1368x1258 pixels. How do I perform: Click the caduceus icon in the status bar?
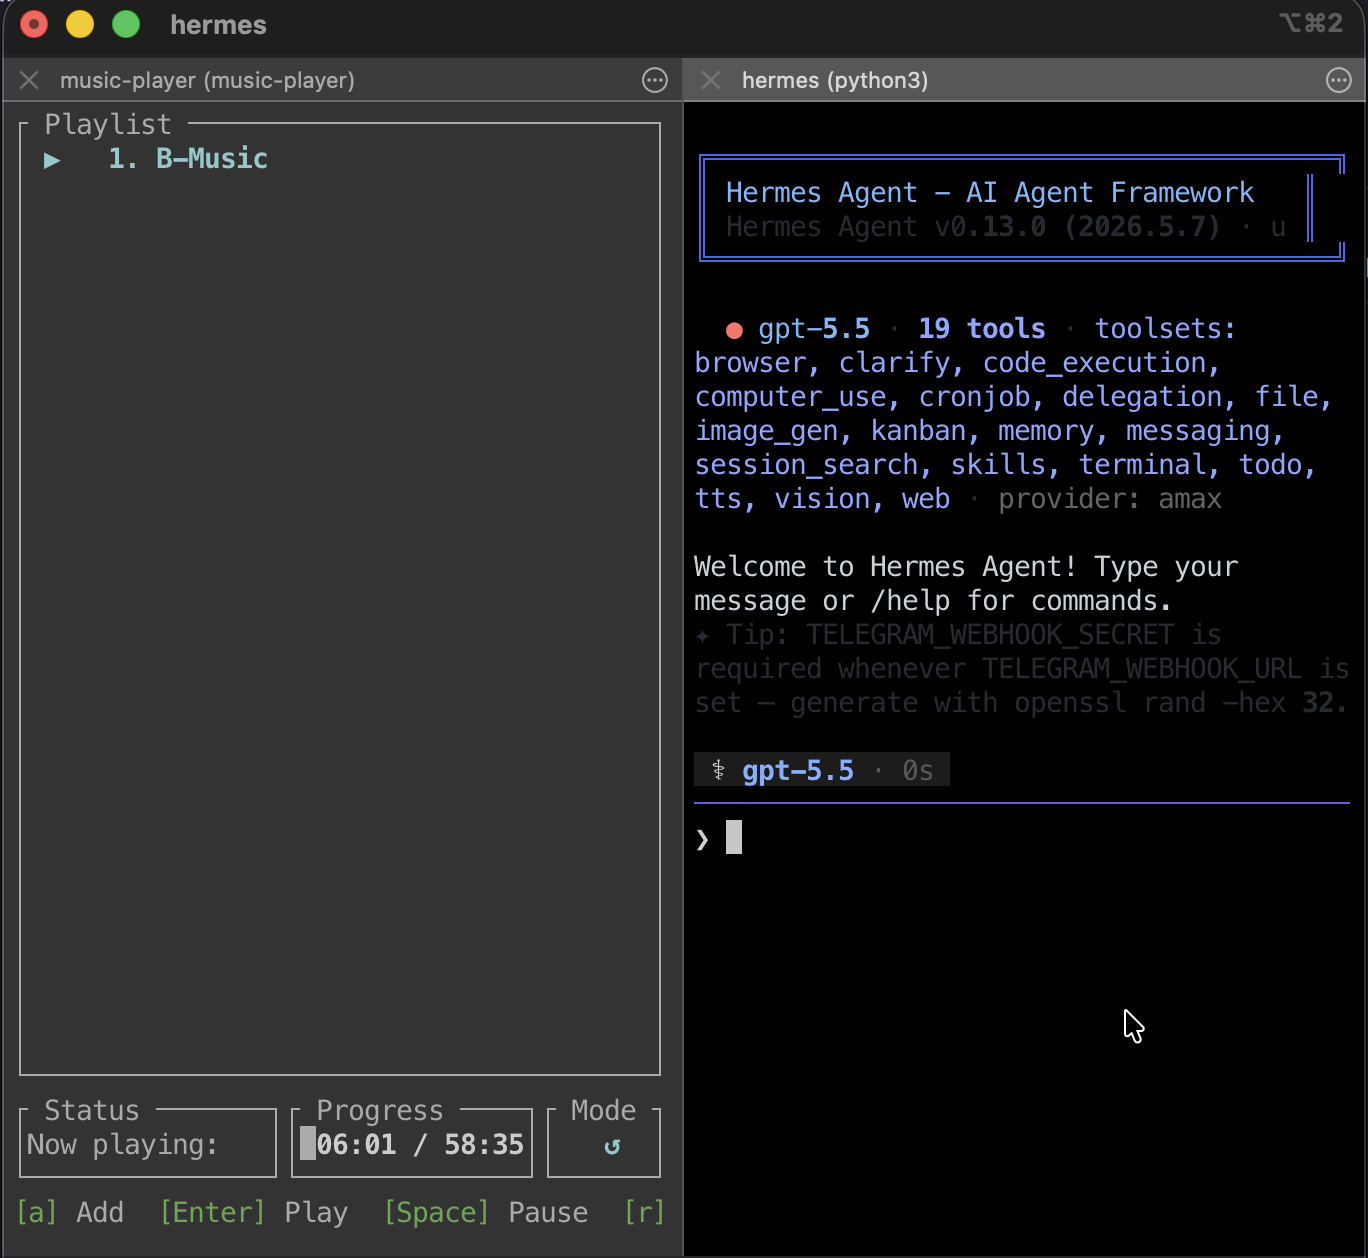(718, 770)
